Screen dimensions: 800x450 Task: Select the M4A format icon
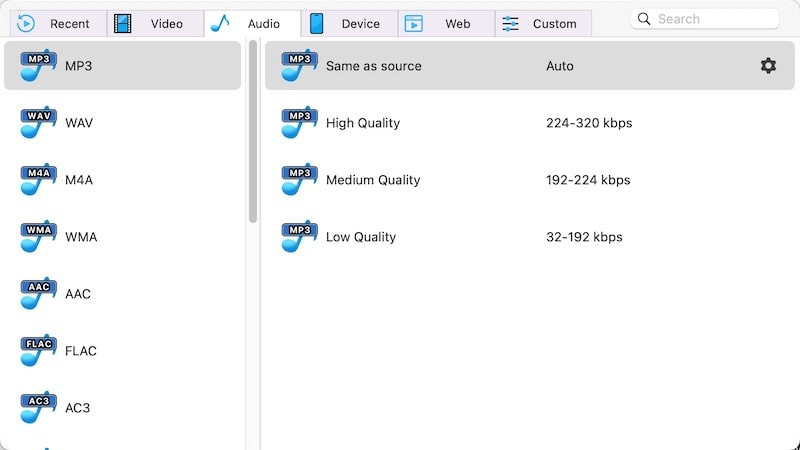point(38,180)
